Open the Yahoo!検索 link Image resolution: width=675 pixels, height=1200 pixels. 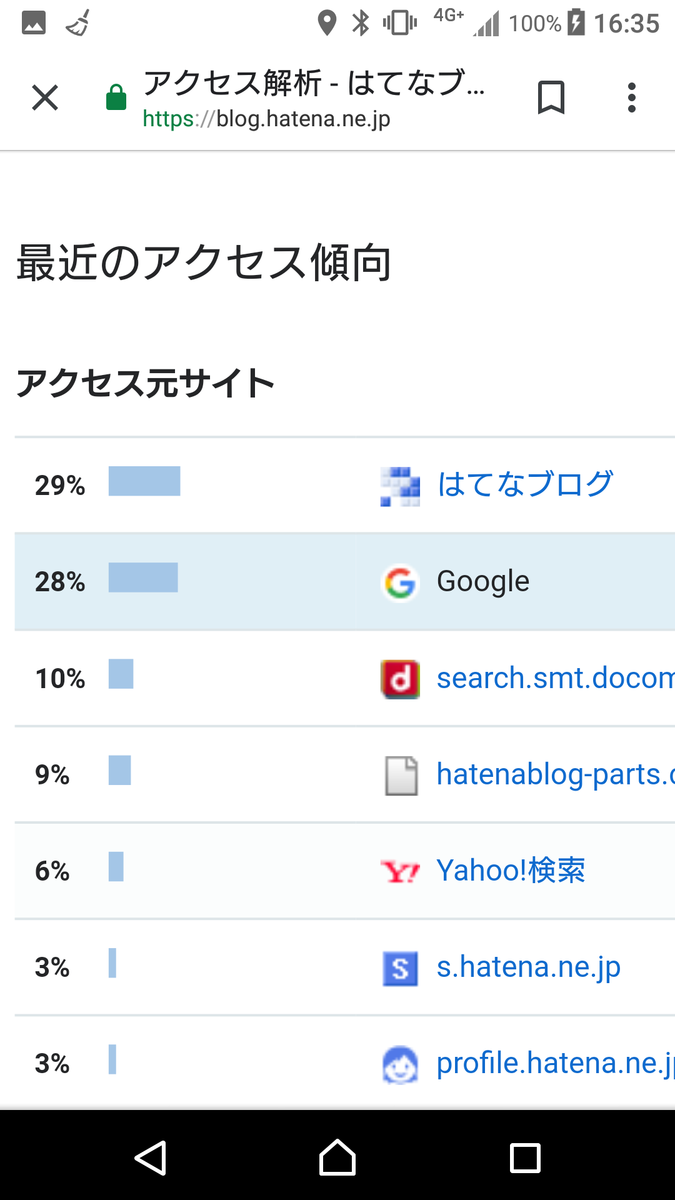tap(511, 870)
